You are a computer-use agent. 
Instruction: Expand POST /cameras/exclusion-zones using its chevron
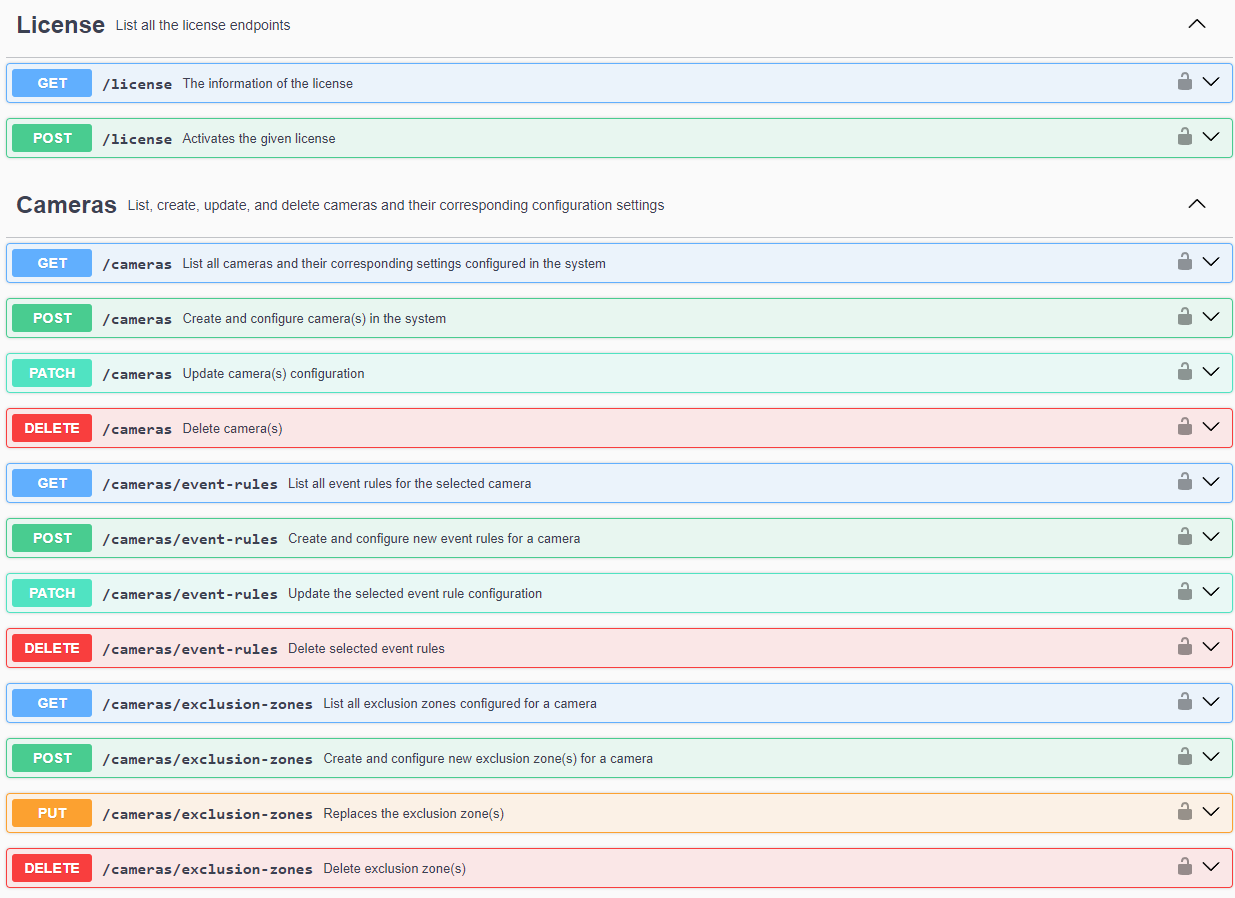(x=1211, y=757)
